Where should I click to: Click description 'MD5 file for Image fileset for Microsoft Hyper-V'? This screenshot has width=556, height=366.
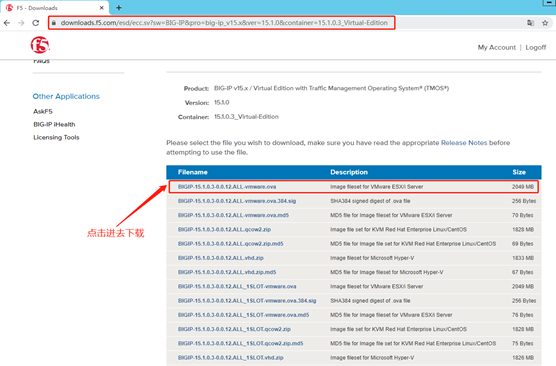click(387, 272)
